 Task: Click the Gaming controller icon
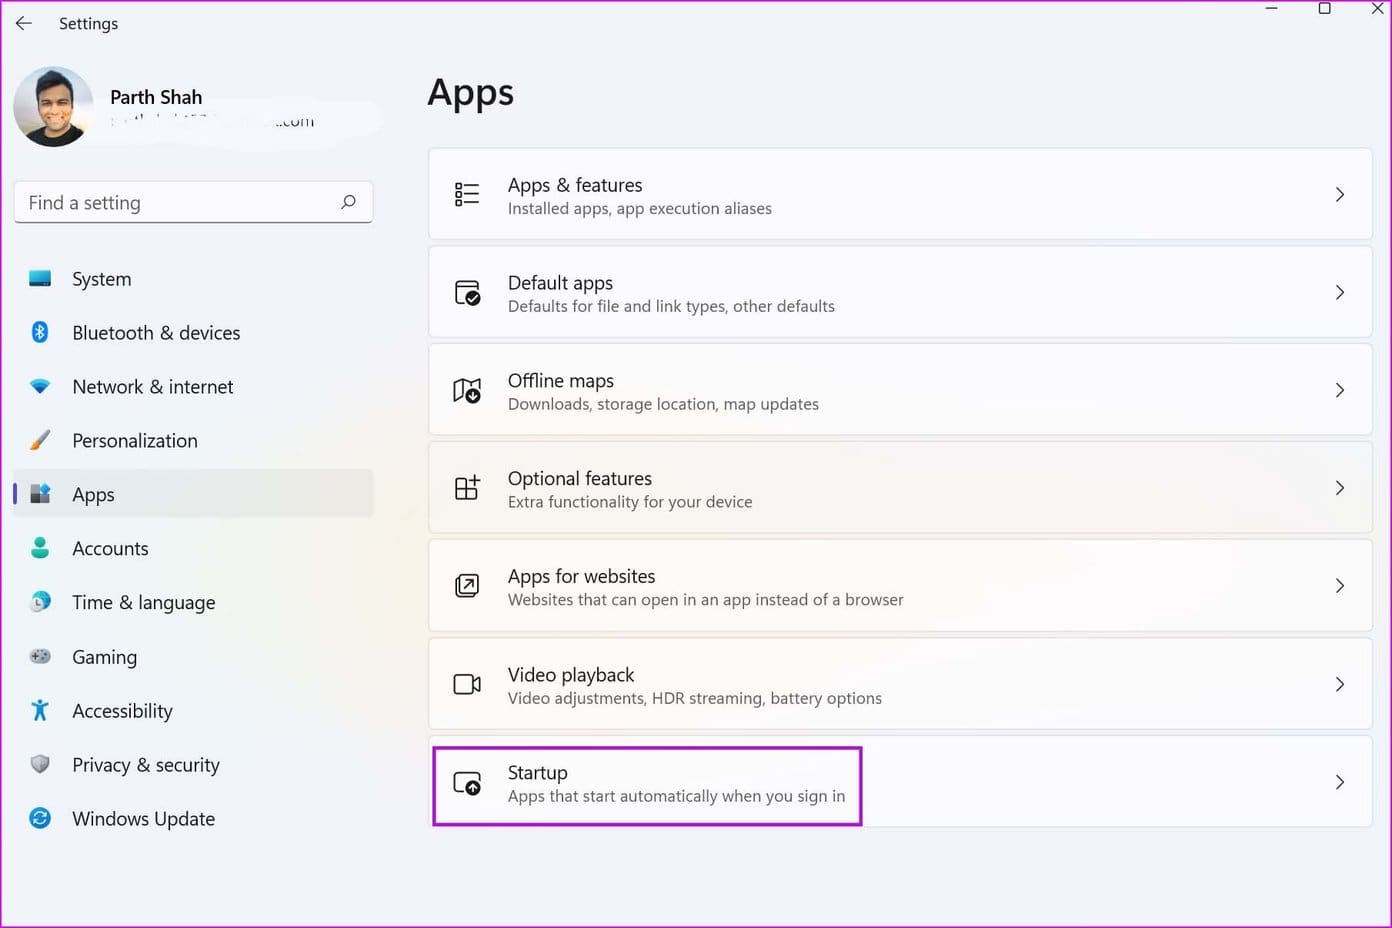coord(40,657)
